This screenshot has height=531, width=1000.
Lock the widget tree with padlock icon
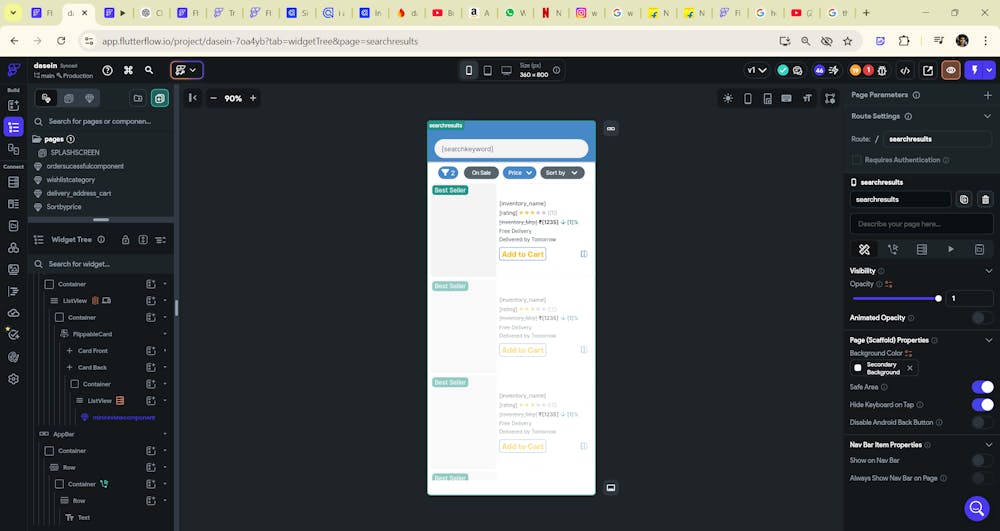(126, 240)
